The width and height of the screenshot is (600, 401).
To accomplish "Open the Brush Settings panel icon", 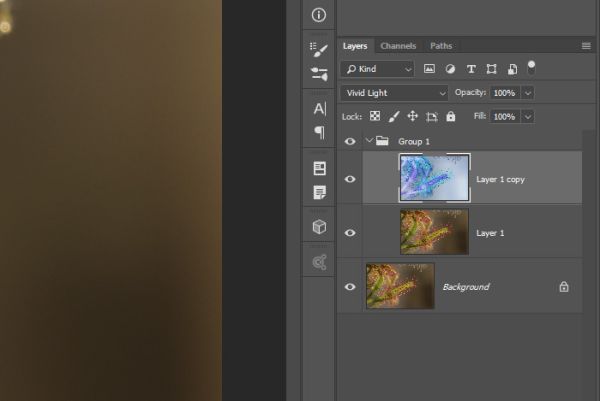I will click(x=319, y=50).
